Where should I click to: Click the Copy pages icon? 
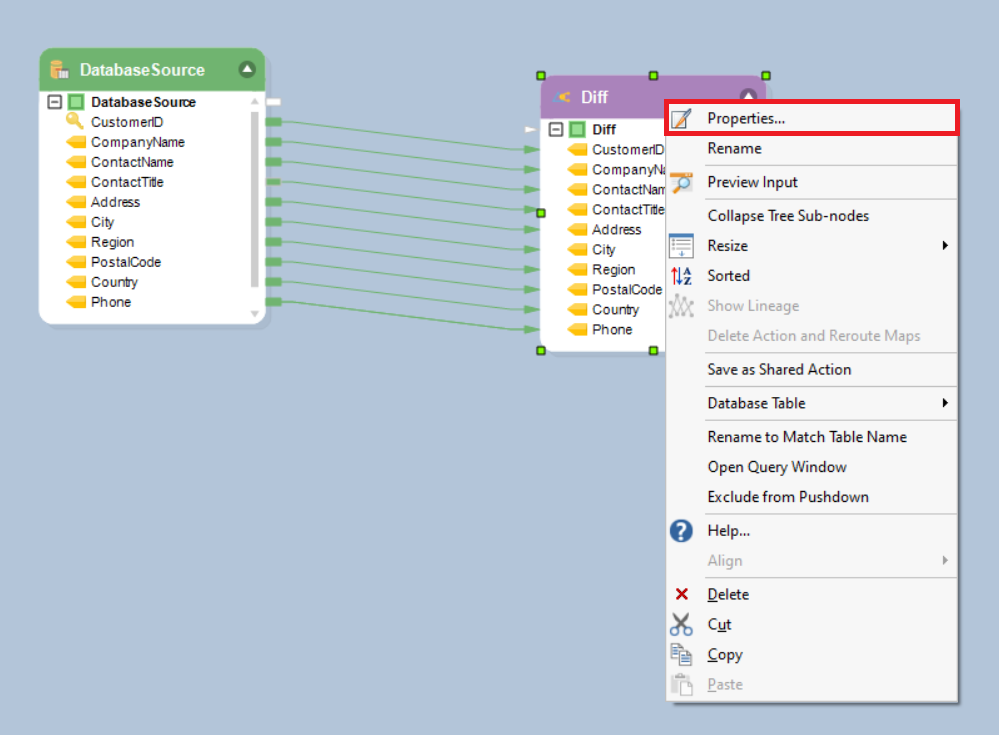pos(681,655)
